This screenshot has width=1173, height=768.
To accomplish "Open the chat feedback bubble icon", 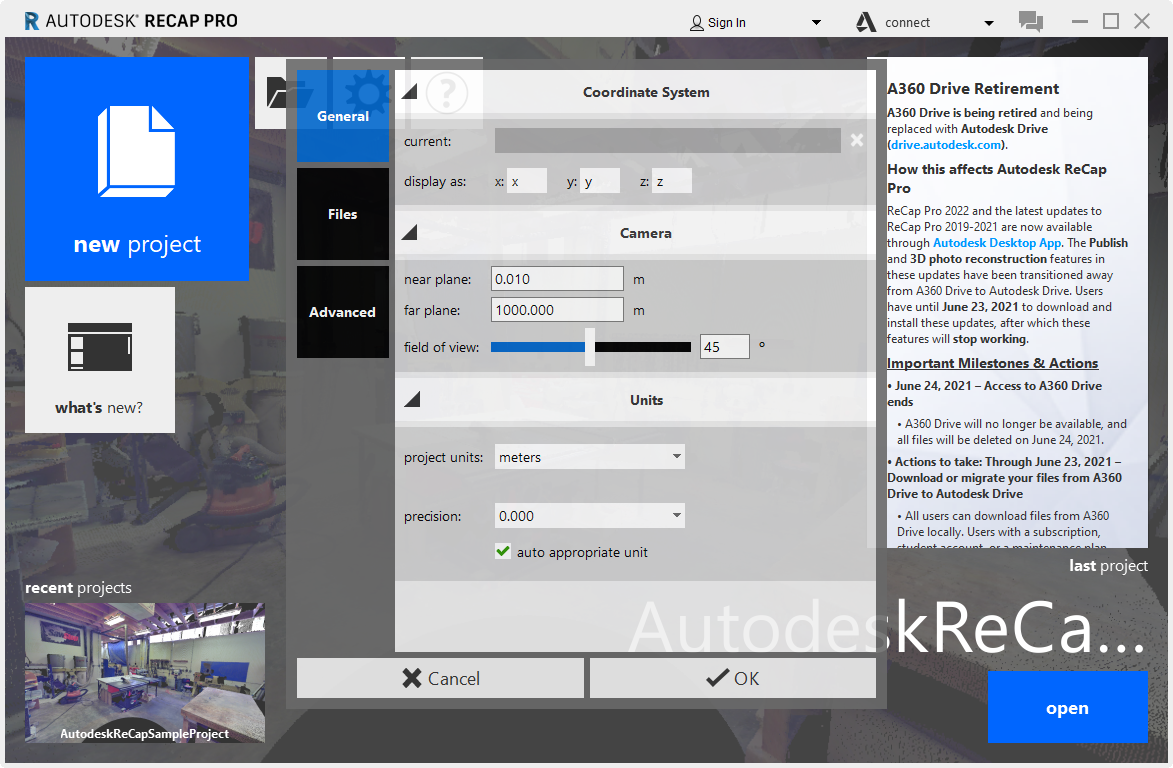I will point(1031,21).
